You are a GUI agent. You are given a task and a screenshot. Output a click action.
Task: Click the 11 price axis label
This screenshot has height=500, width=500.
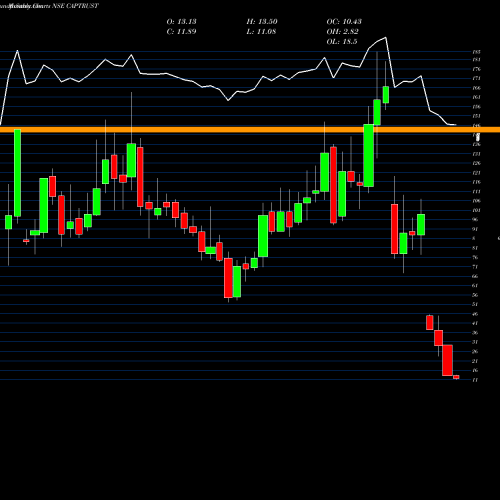[x=475, y=380]
